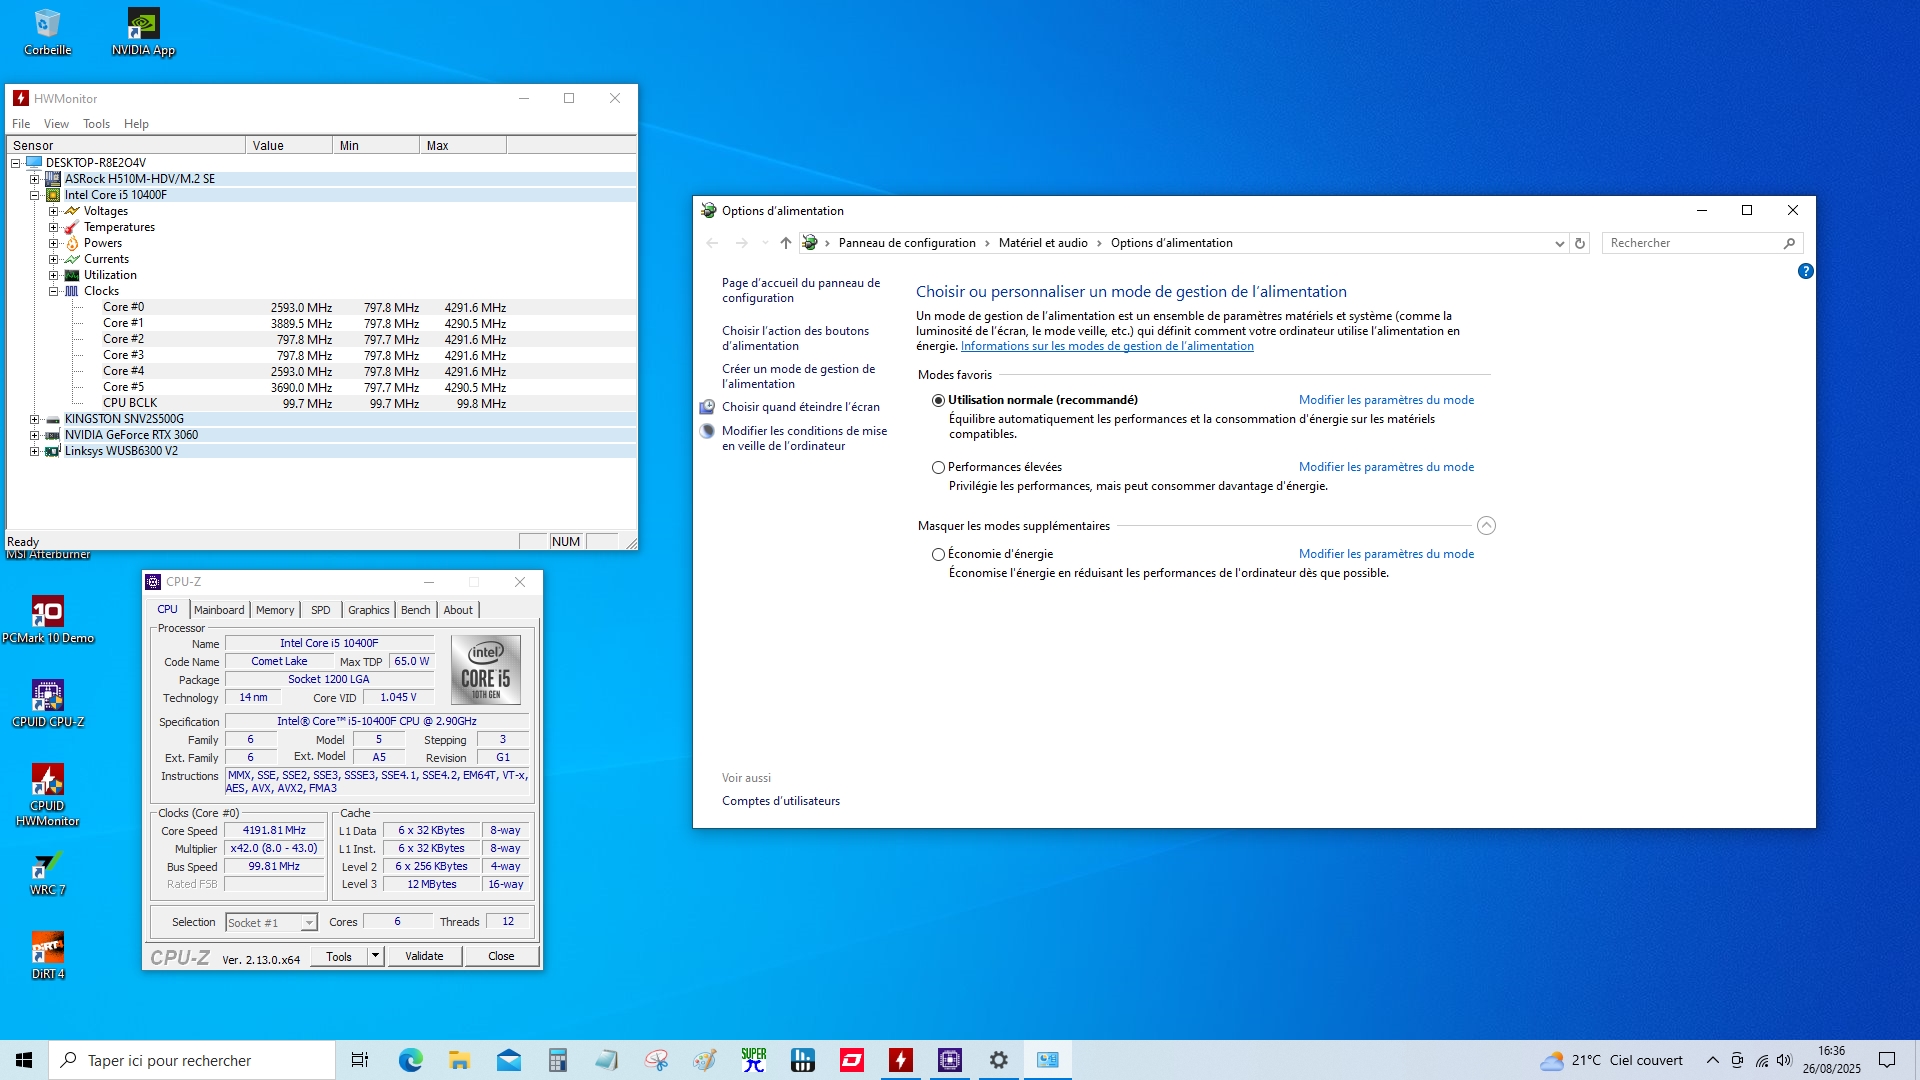
Task: Switch to the Memory tab in CPU-Z
Action: coord(275,610)
